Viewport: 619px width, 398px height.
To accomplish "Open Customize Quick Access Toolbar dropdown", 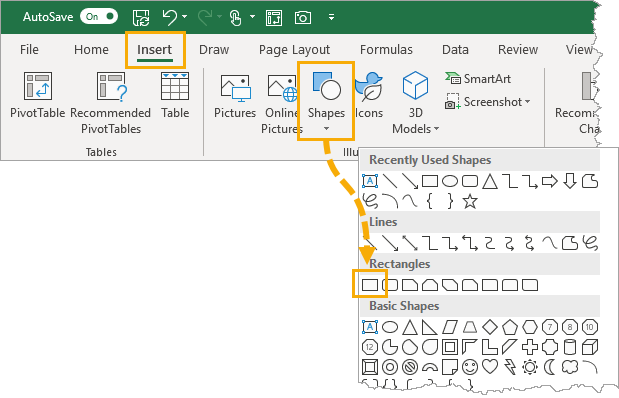I will pos(332,17).
